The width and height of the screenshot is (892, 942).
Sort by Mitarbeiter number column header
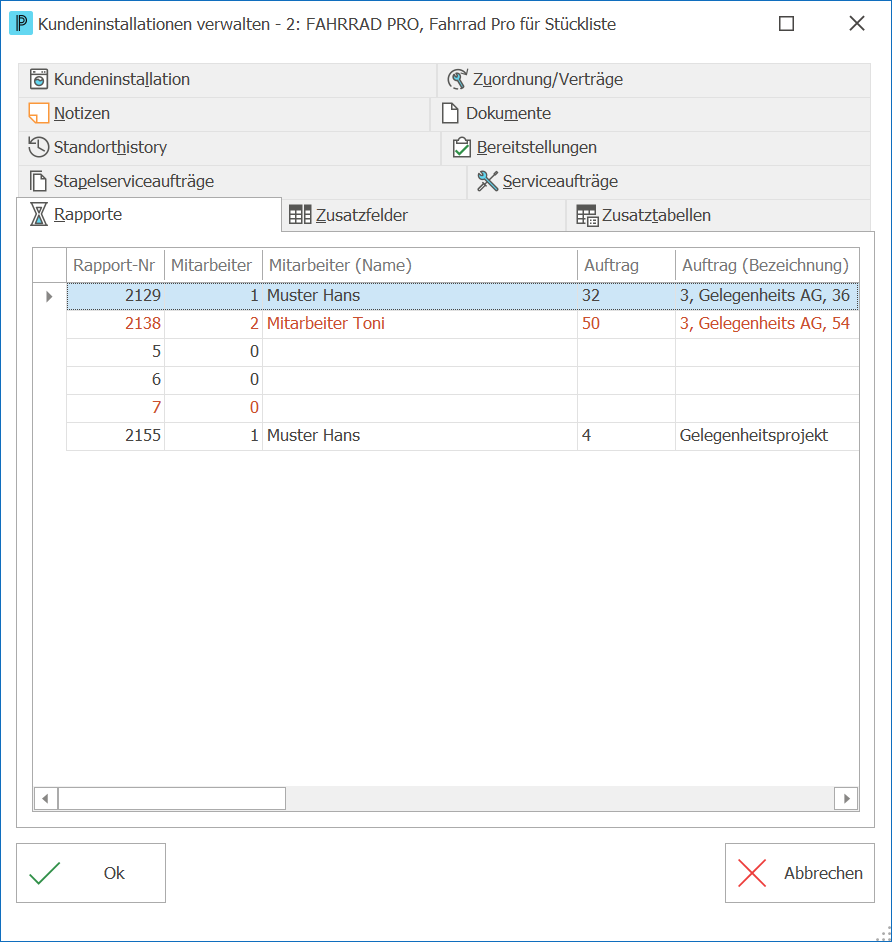click(x=213, y=265)
